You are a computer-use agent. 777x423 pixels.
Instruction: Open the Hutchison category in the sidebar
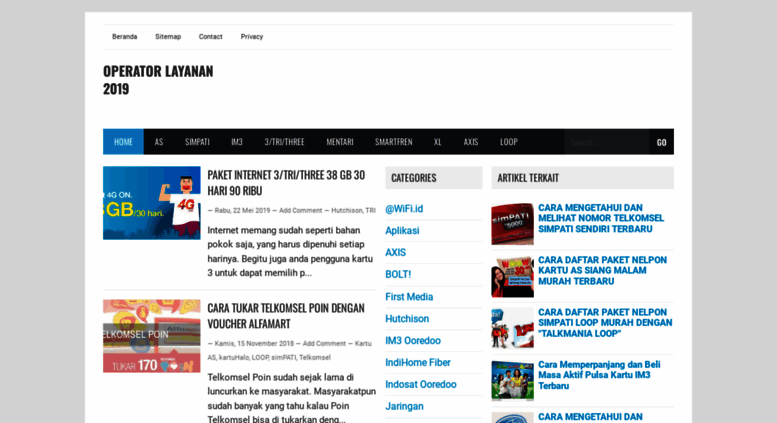point(407,318)
